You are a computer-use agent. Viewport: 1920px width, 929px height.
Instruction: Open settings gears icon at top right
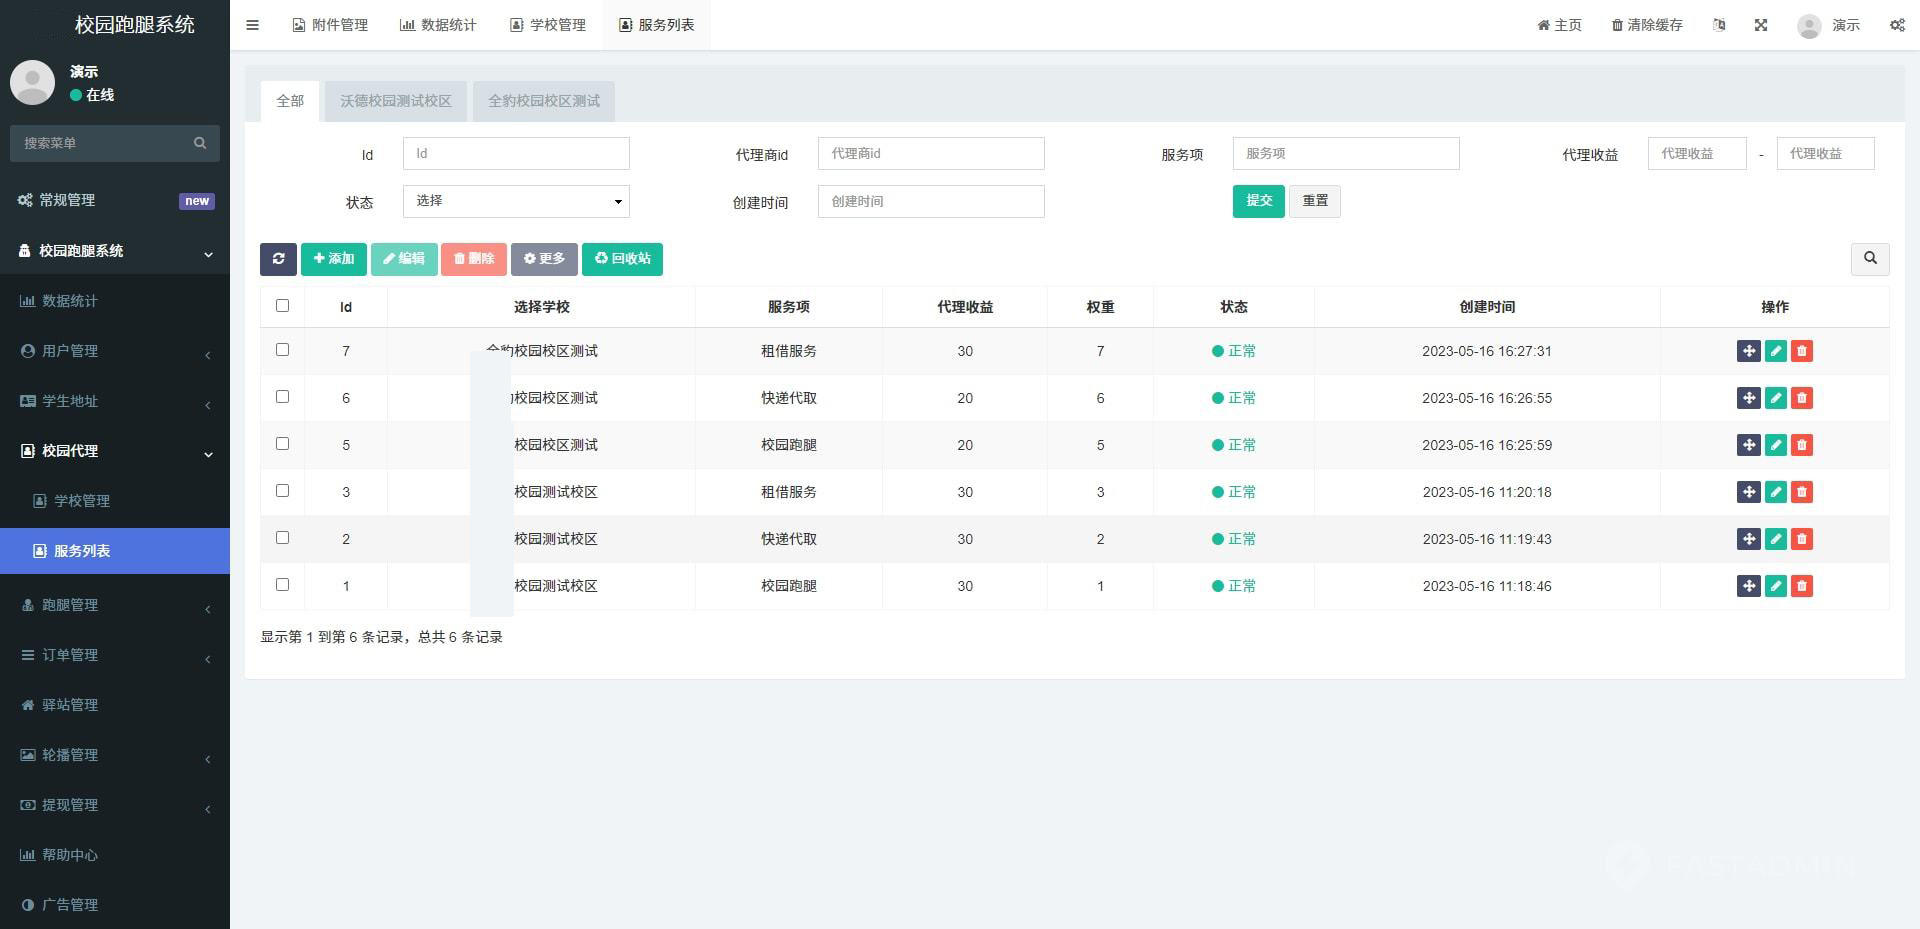click(x=1896, y=25)
